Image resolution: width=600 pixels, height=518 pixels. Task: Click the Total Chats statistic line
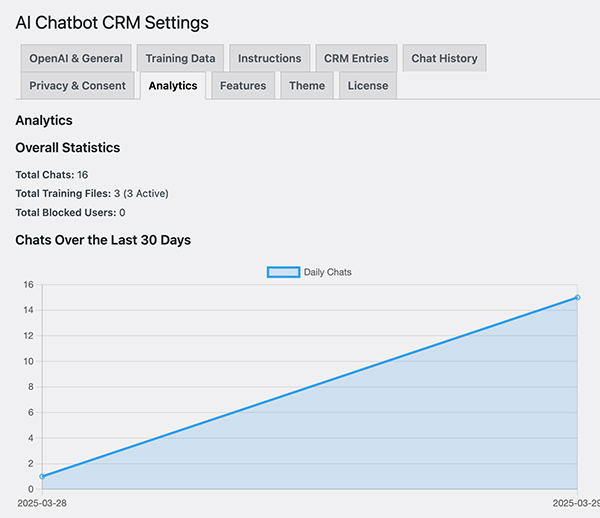[x=52, y=174]
